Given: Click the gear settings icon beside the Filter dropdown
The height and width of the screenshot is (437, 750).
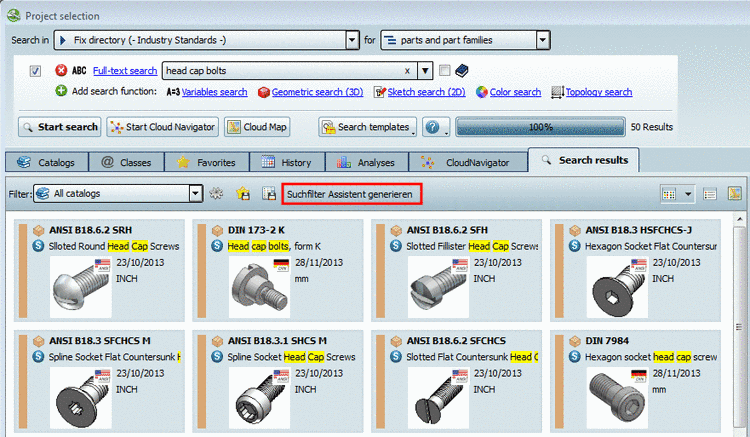Looking at the screenshot, I should click(x=216, y=194).
